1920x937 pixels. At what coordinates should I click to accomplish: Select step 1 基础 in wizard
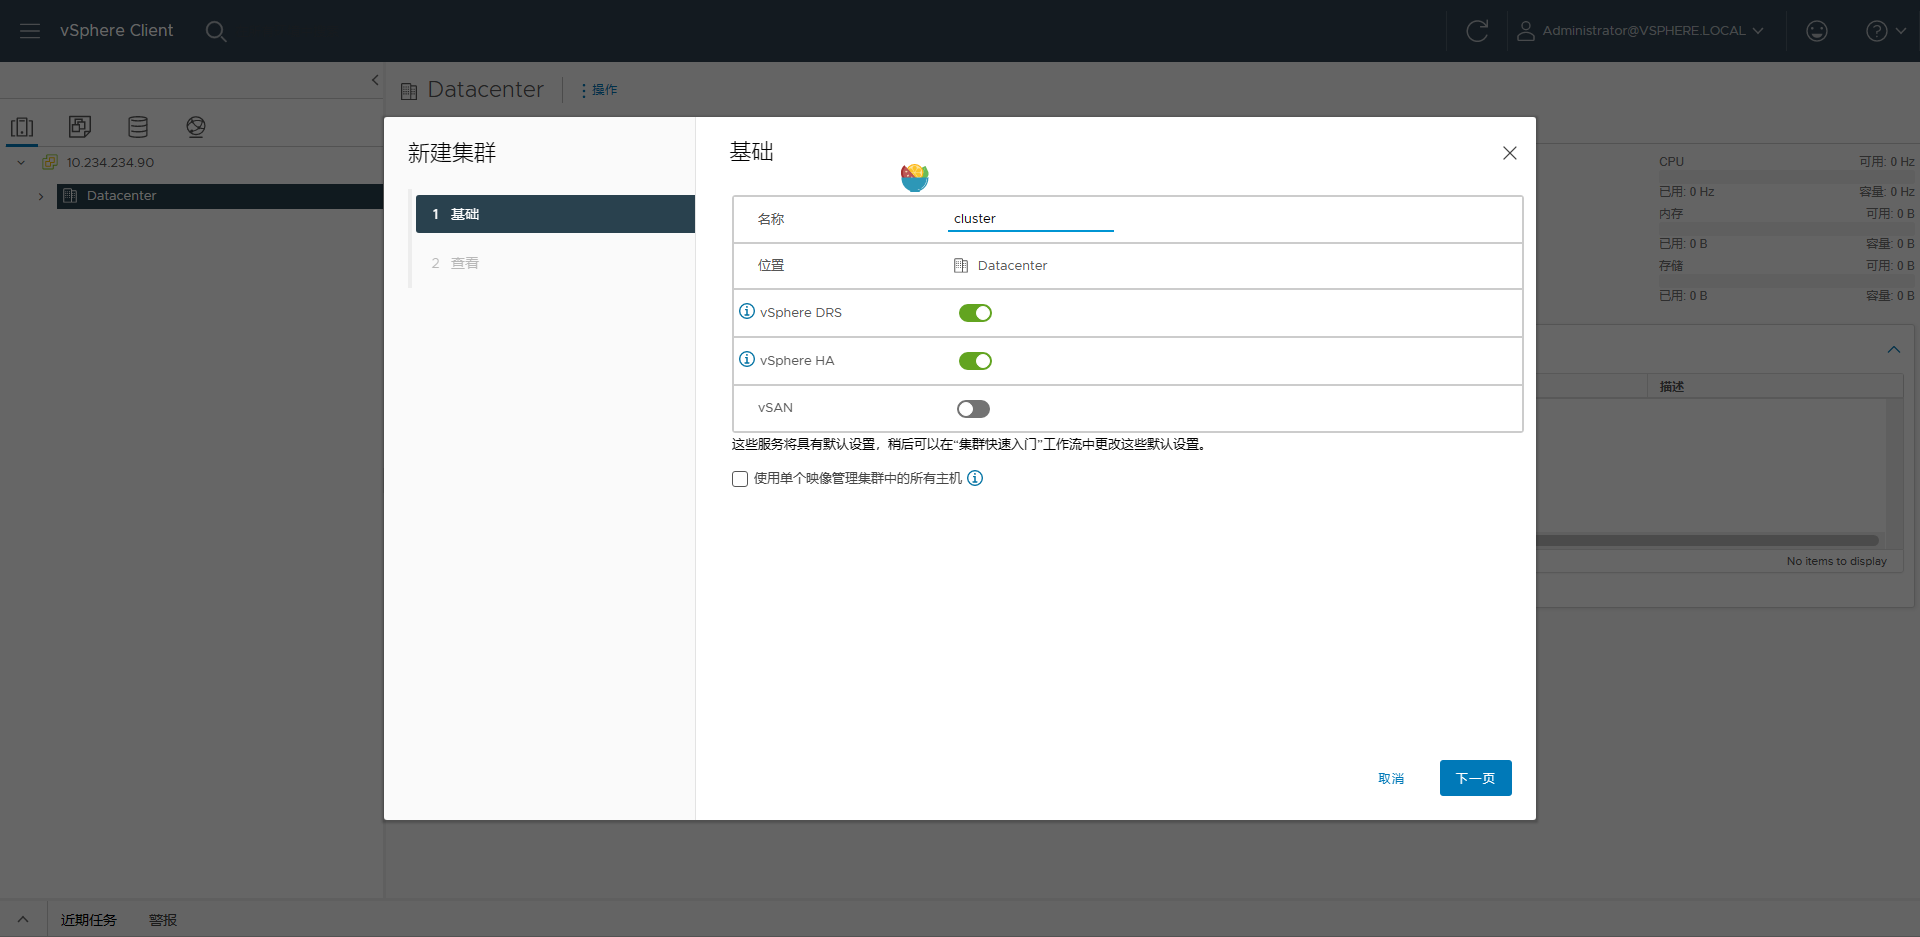[555, 214]
